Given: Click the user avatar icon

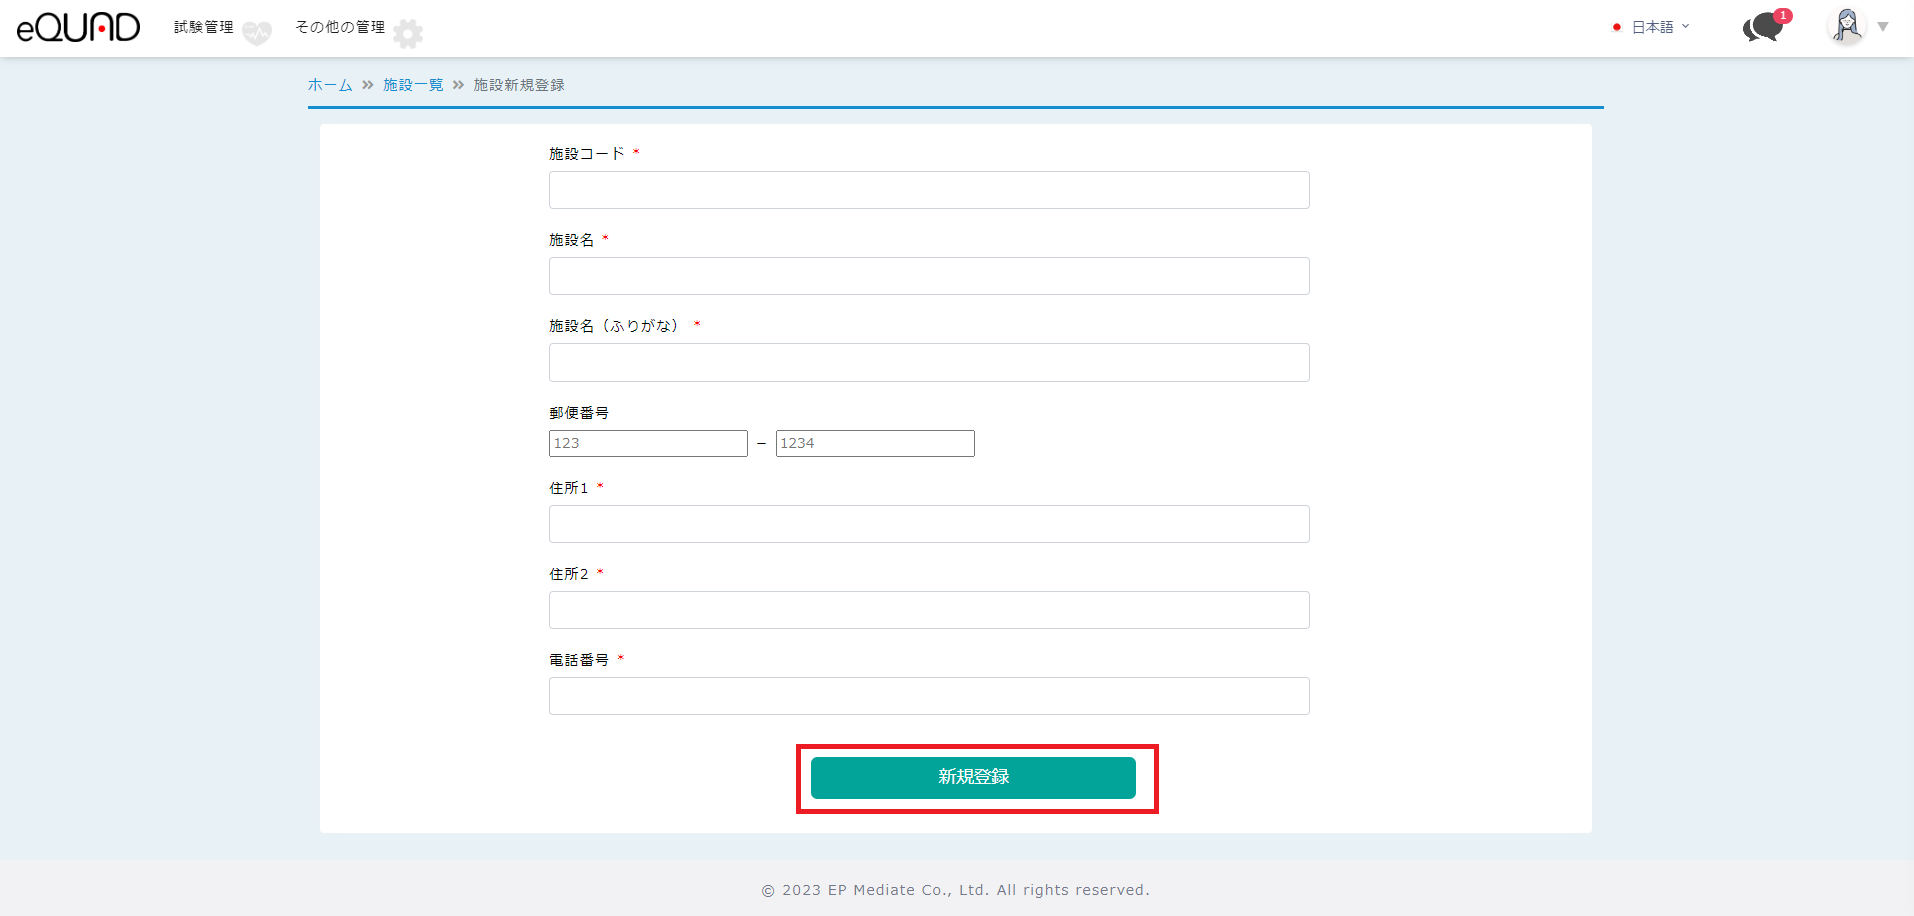Looking at the screenshot, I should (1847, 26).
